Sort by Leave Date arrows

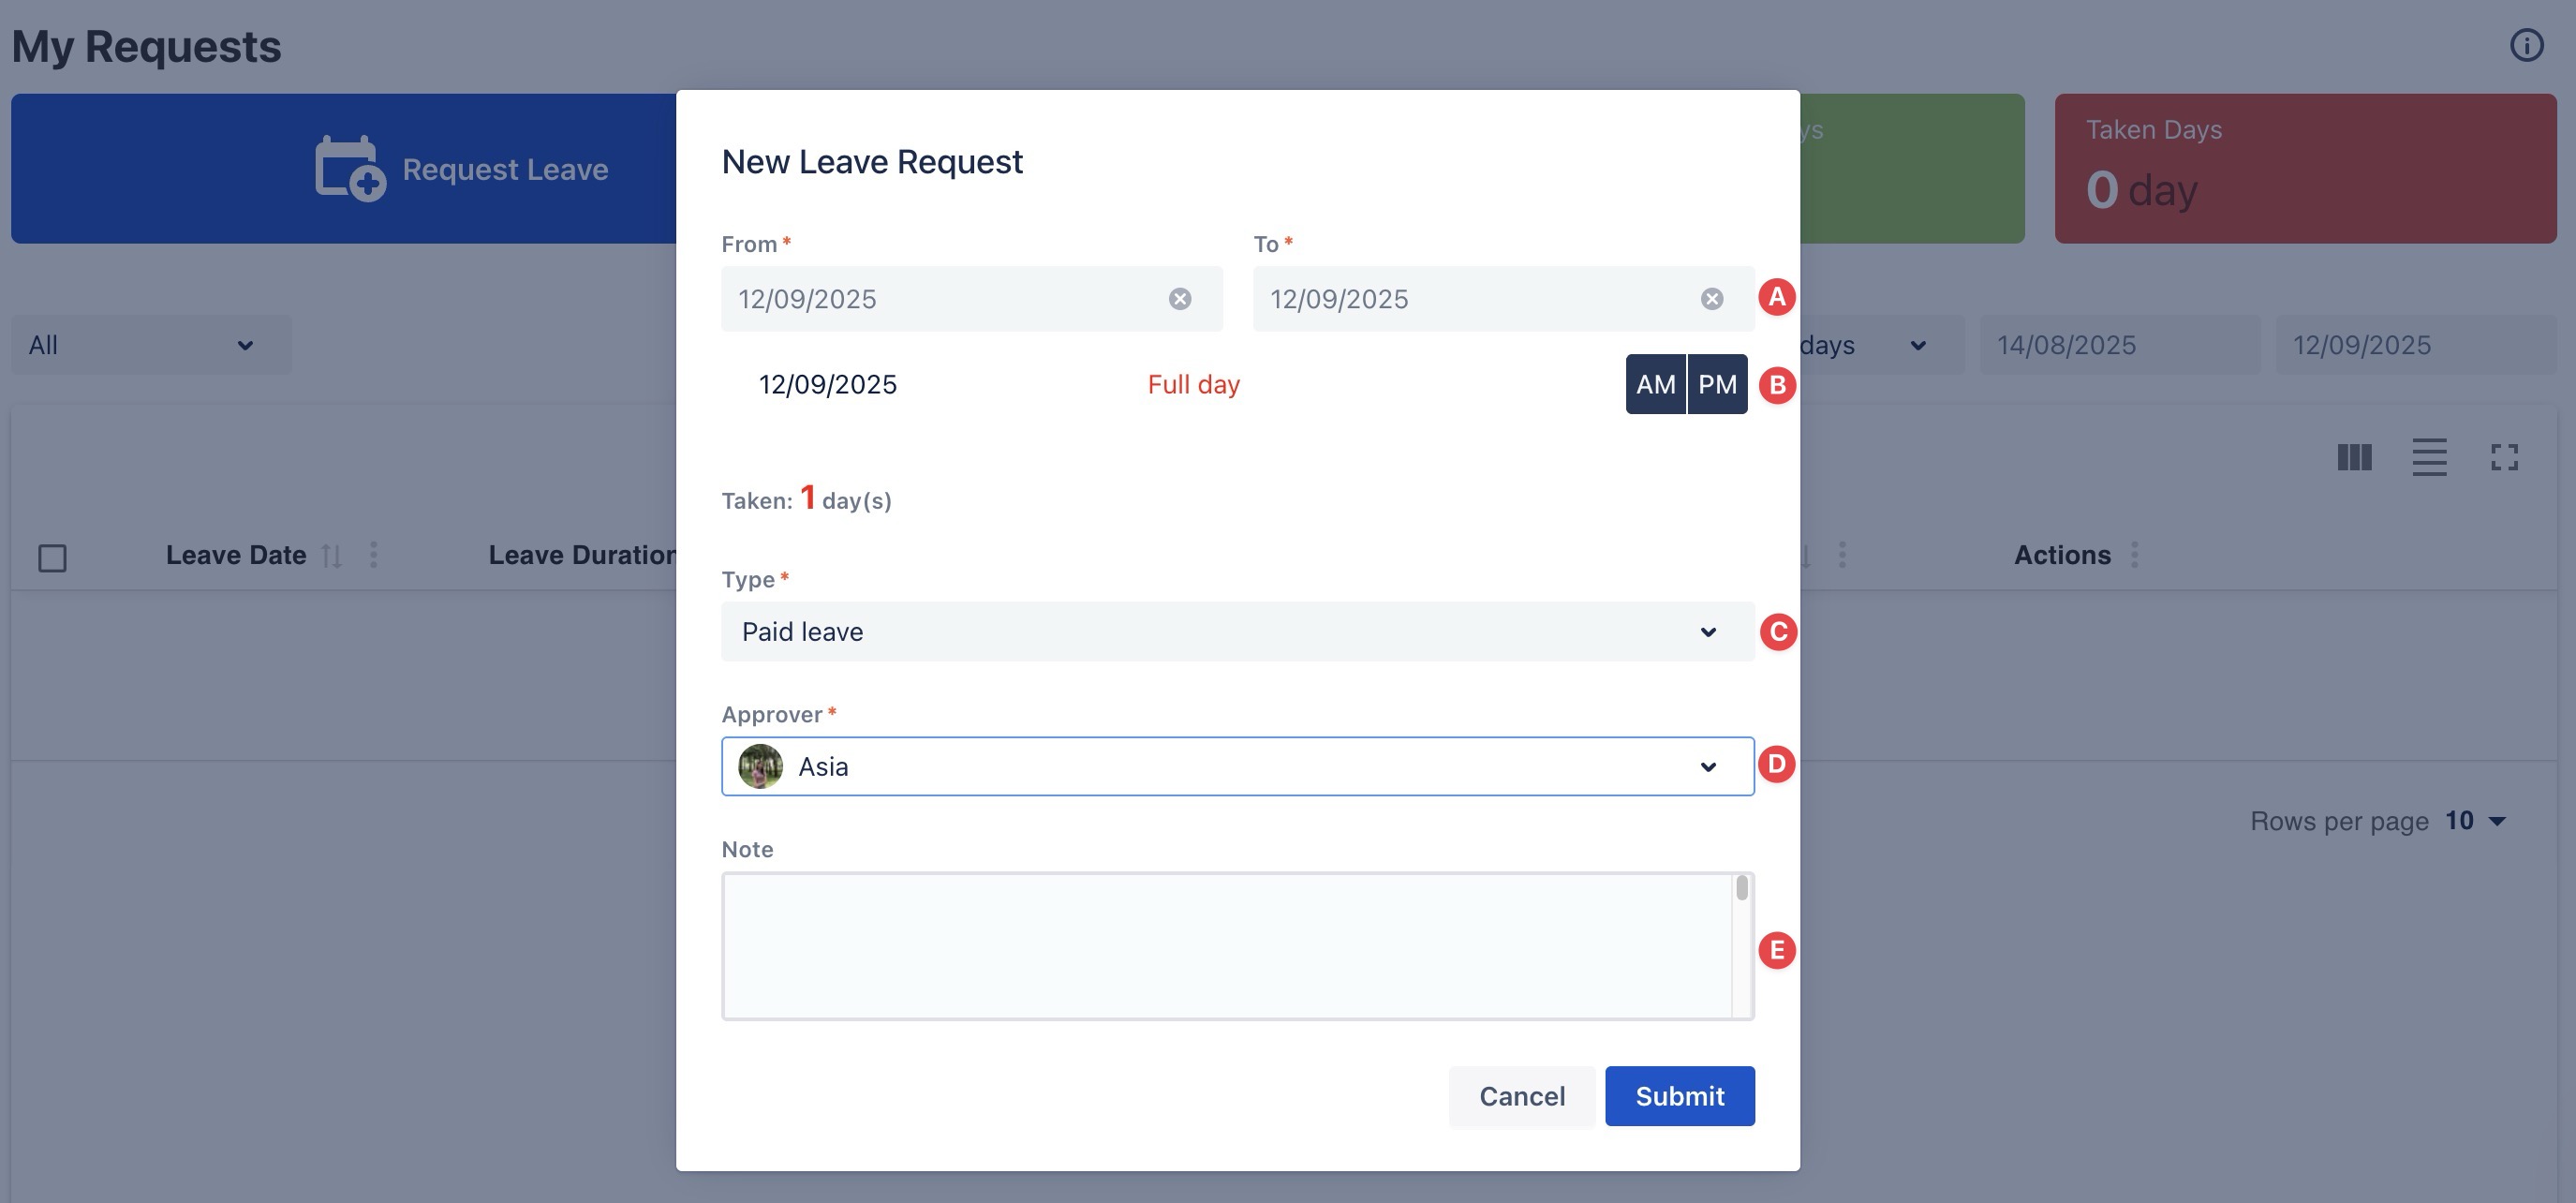pos(332,556)
